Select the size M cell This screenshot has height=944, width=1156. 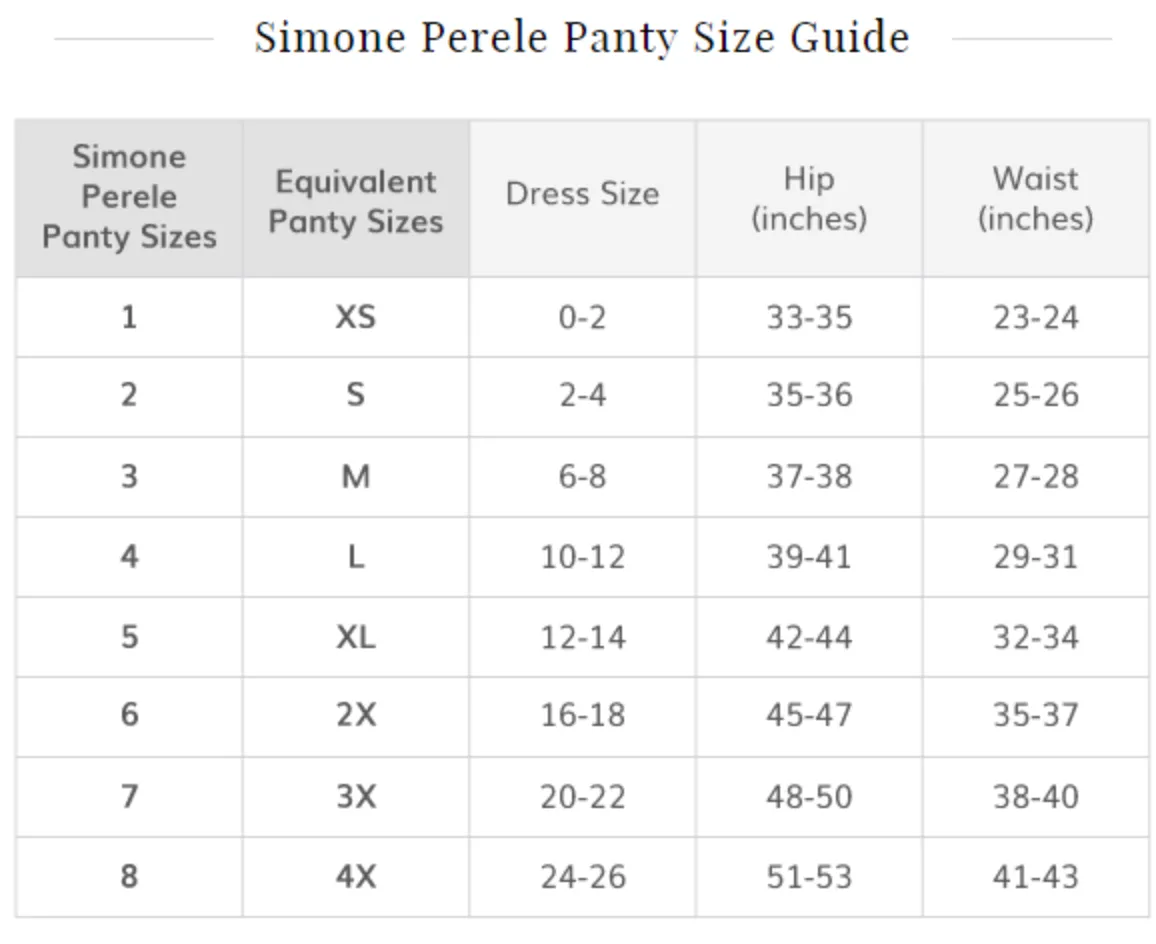click(355, 477)
